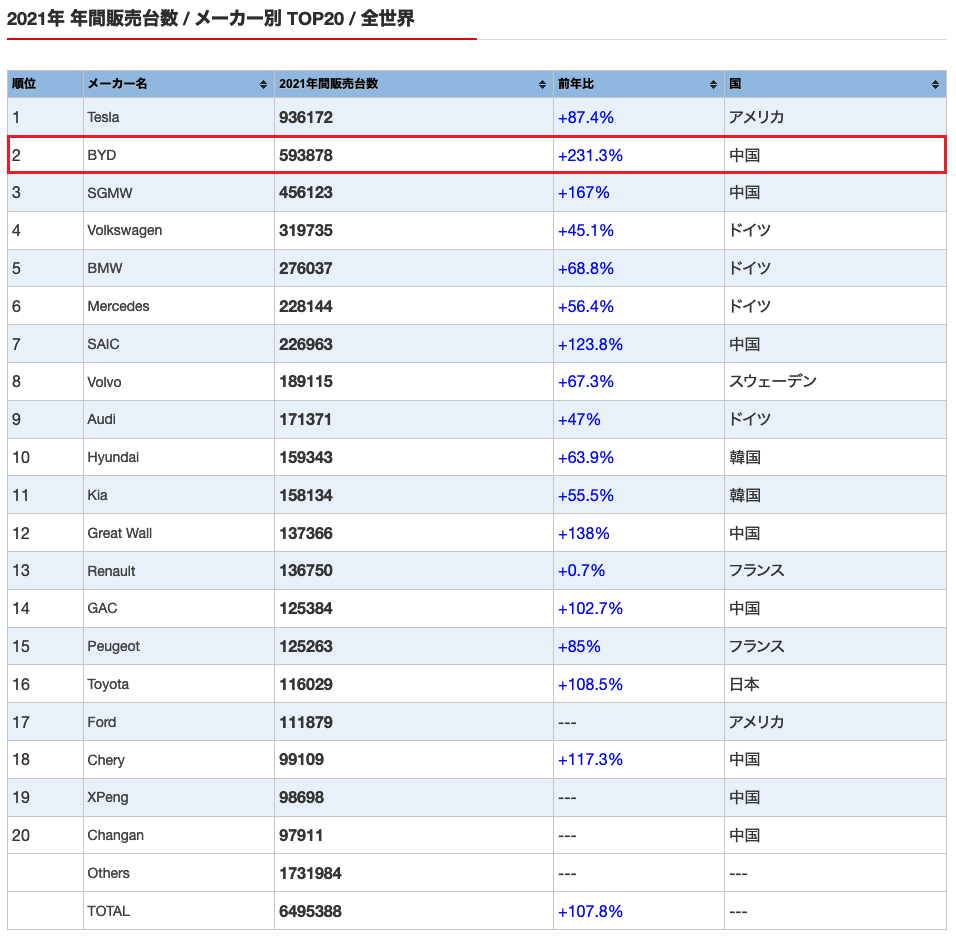Screen dimensions: 956x939
Task: Select the 日本 country cell
Action: [x=744, y=684]
